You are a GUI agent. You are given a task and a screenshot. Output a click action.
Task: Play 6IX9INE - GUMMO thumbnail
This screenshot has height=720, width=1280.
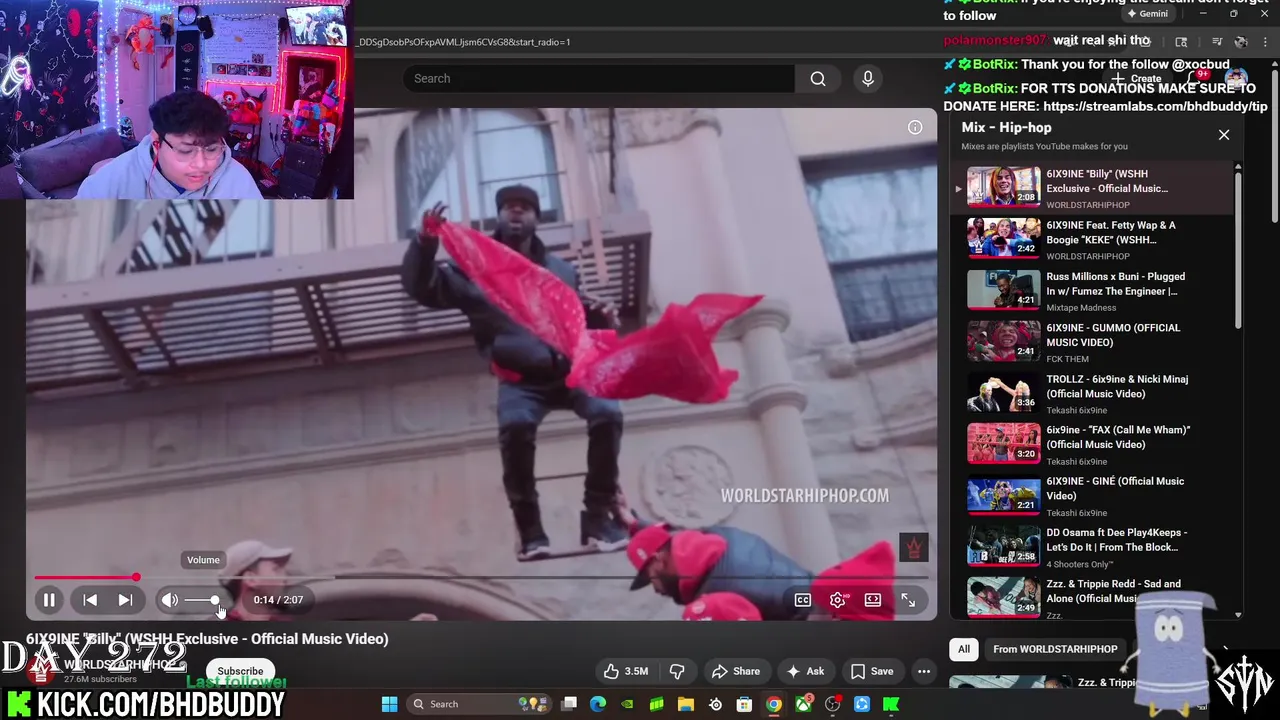pos(1003,340)
